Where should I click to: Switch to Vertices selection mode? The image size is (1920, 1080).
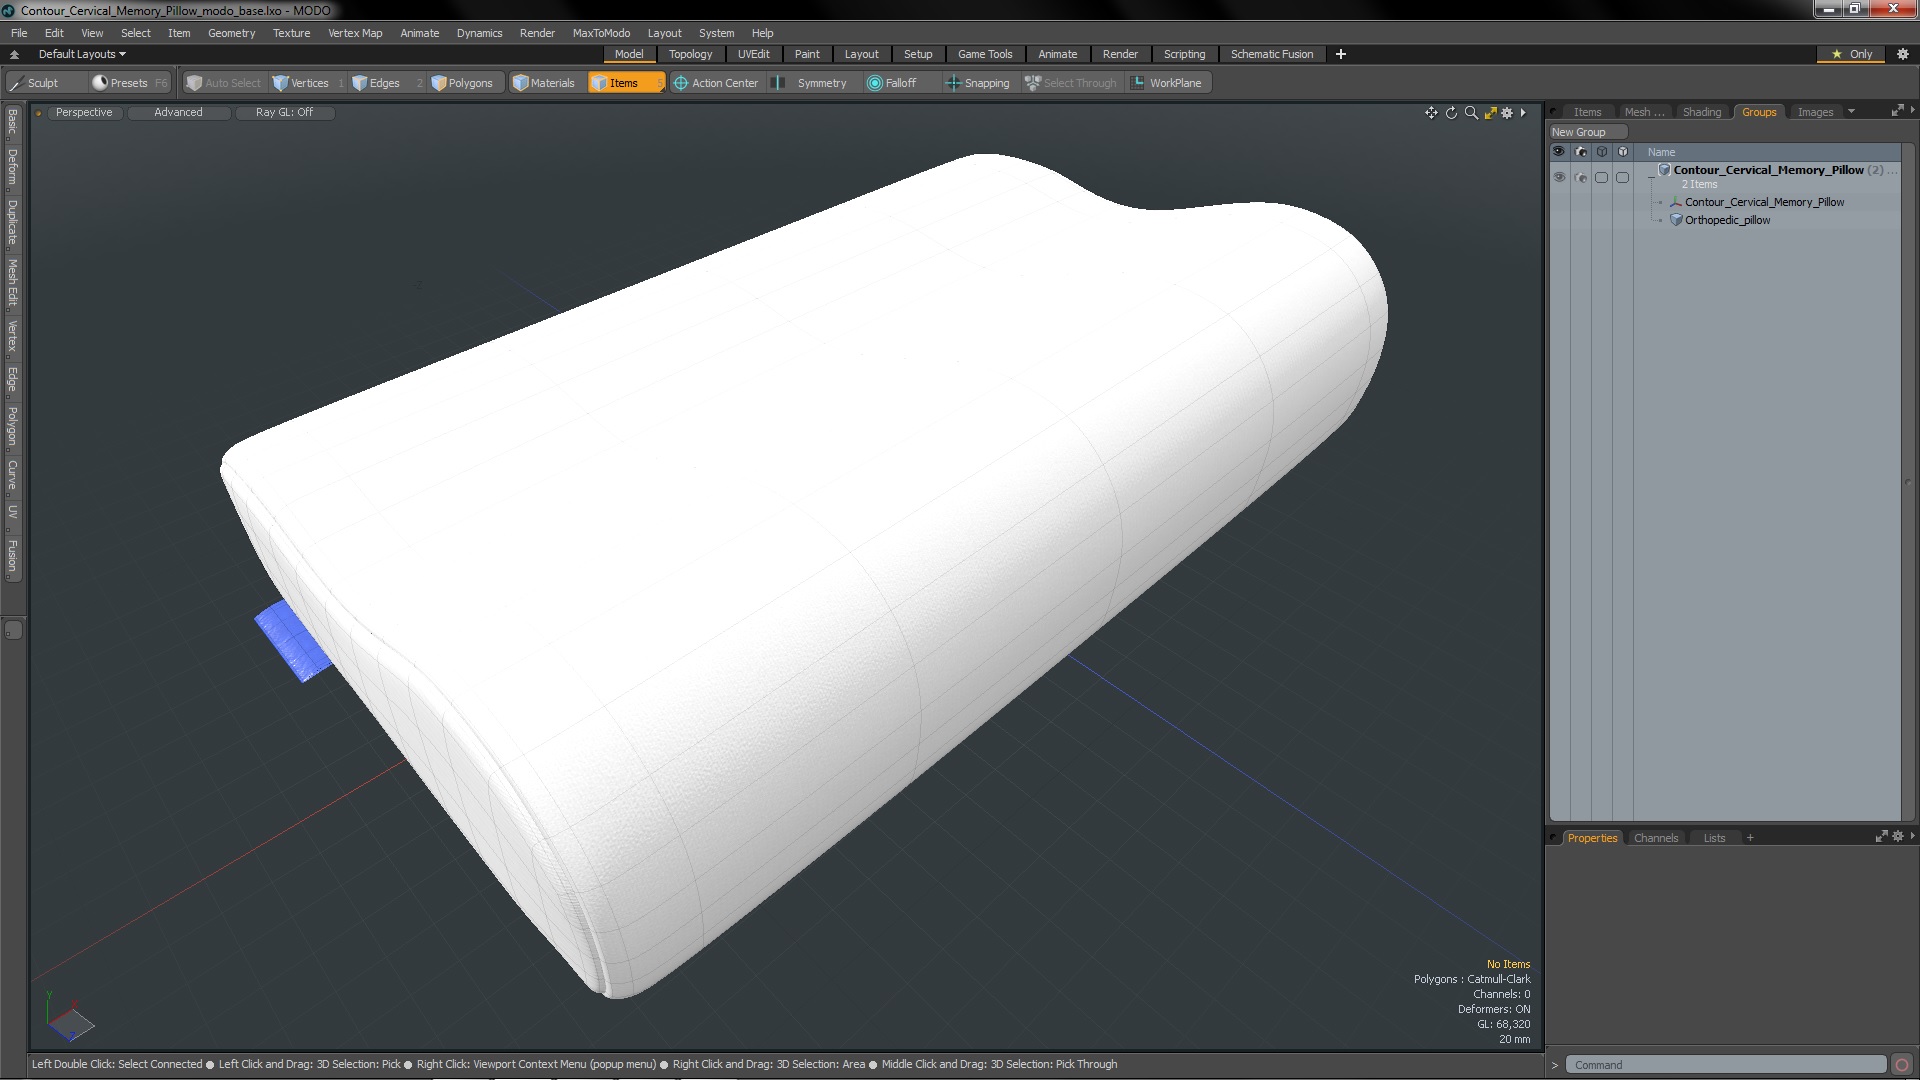308,83
